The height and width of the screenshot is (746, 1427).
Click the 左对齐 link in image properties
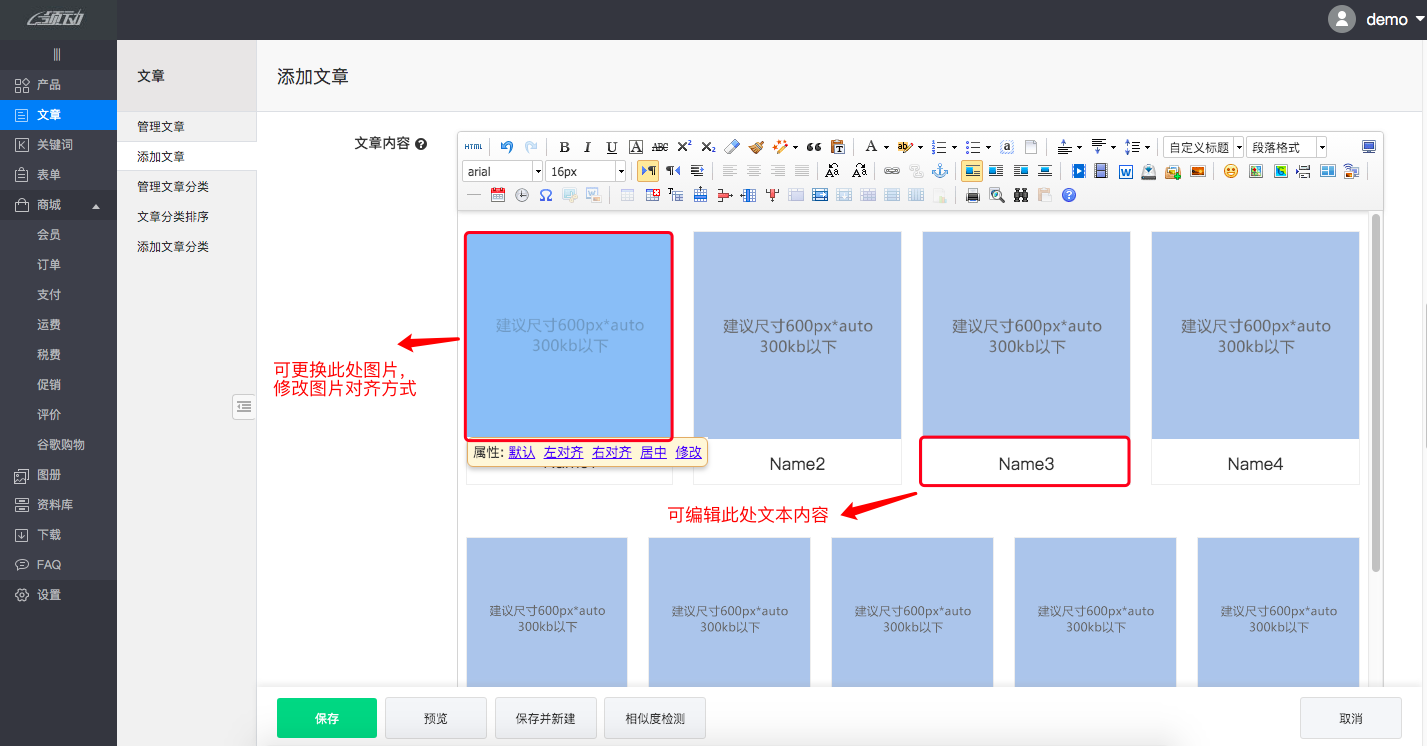coord(563,453)
